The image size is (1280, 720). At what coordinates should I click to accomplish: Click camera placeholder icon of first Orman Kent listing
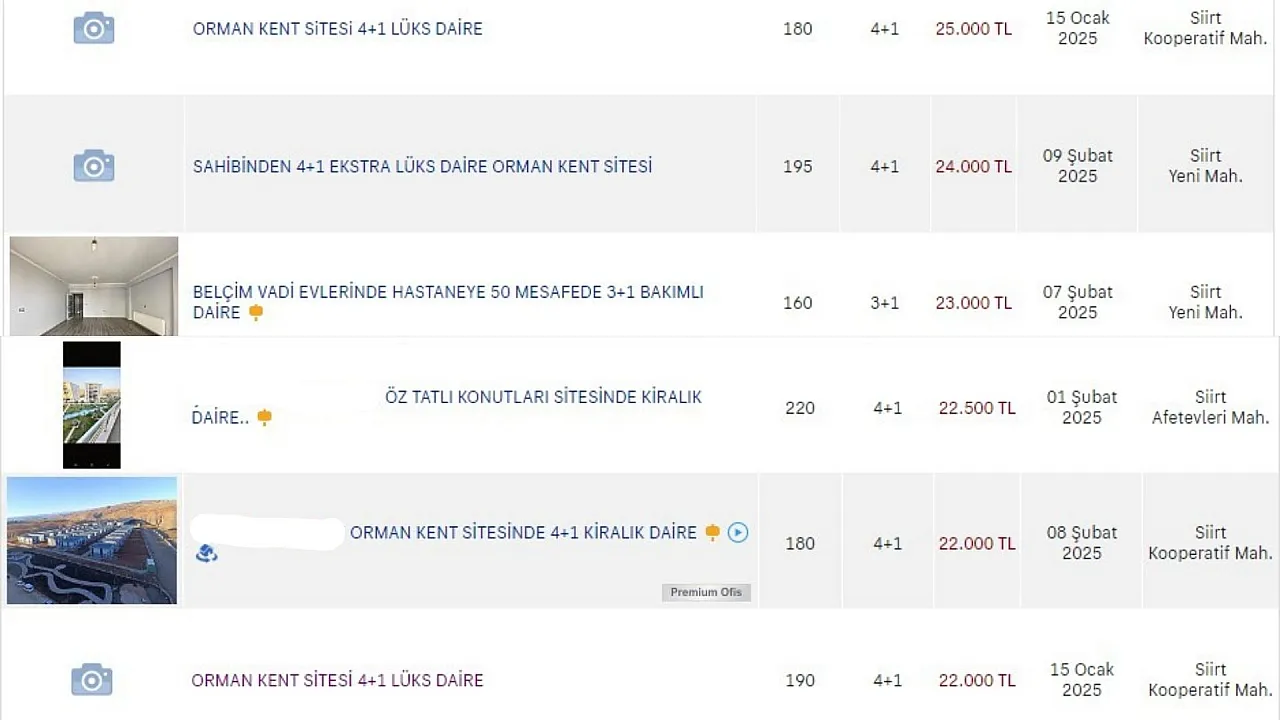[94, 28]
